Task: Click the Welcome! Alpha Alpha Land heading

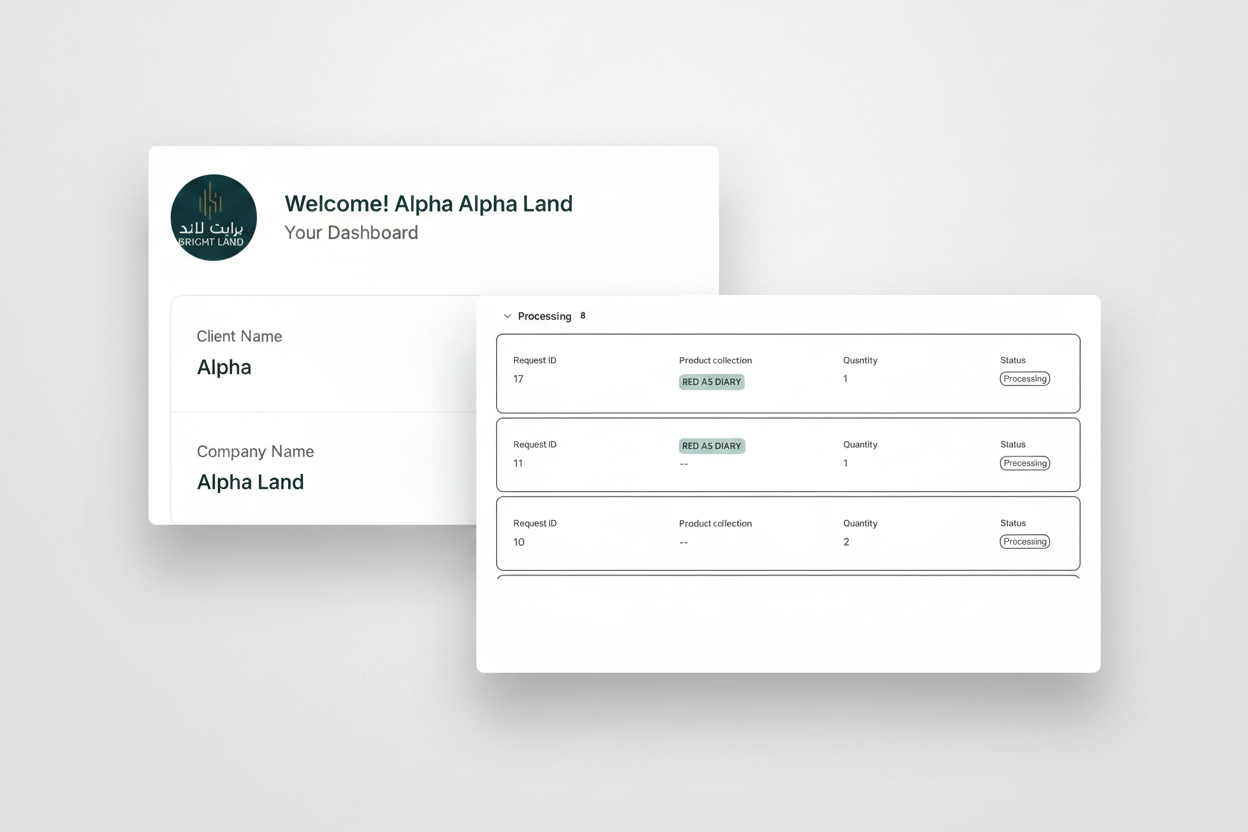Action: click(429, 204)
